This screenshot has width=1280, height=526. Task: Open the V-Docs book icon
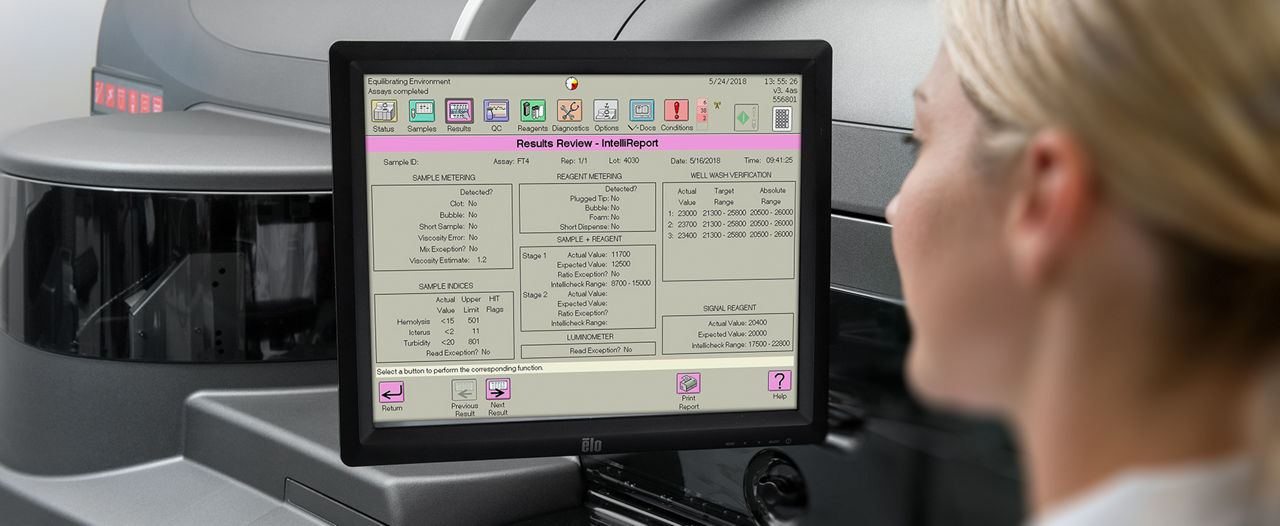tap(641, 111)
